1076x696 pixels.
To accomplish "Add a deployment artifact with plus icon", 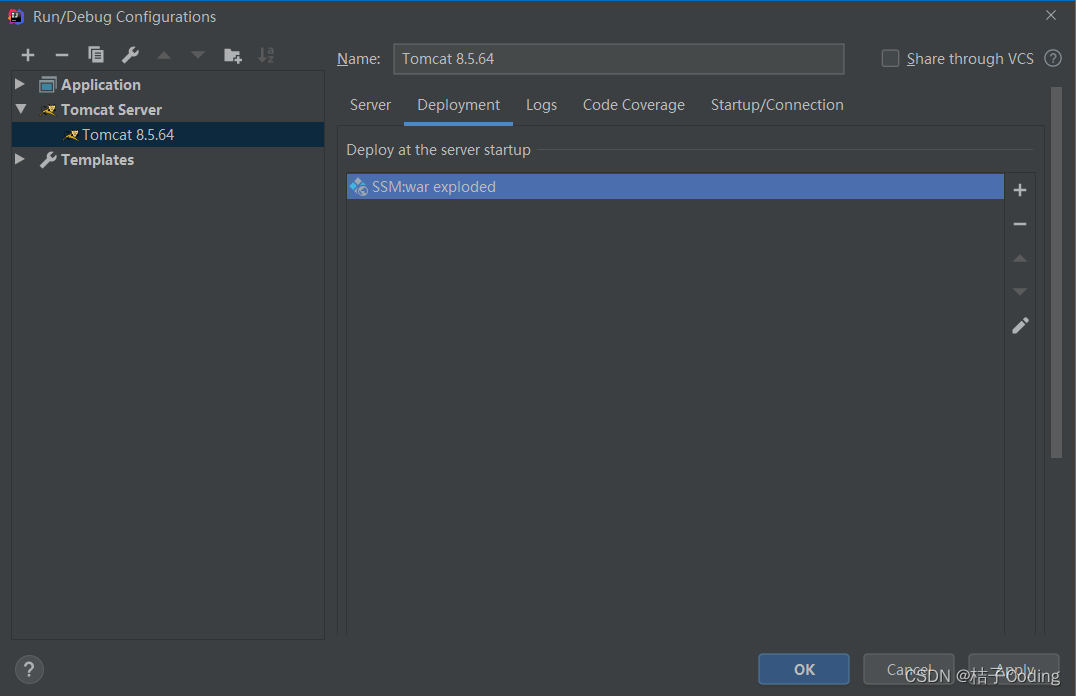I will [1020, 190].
